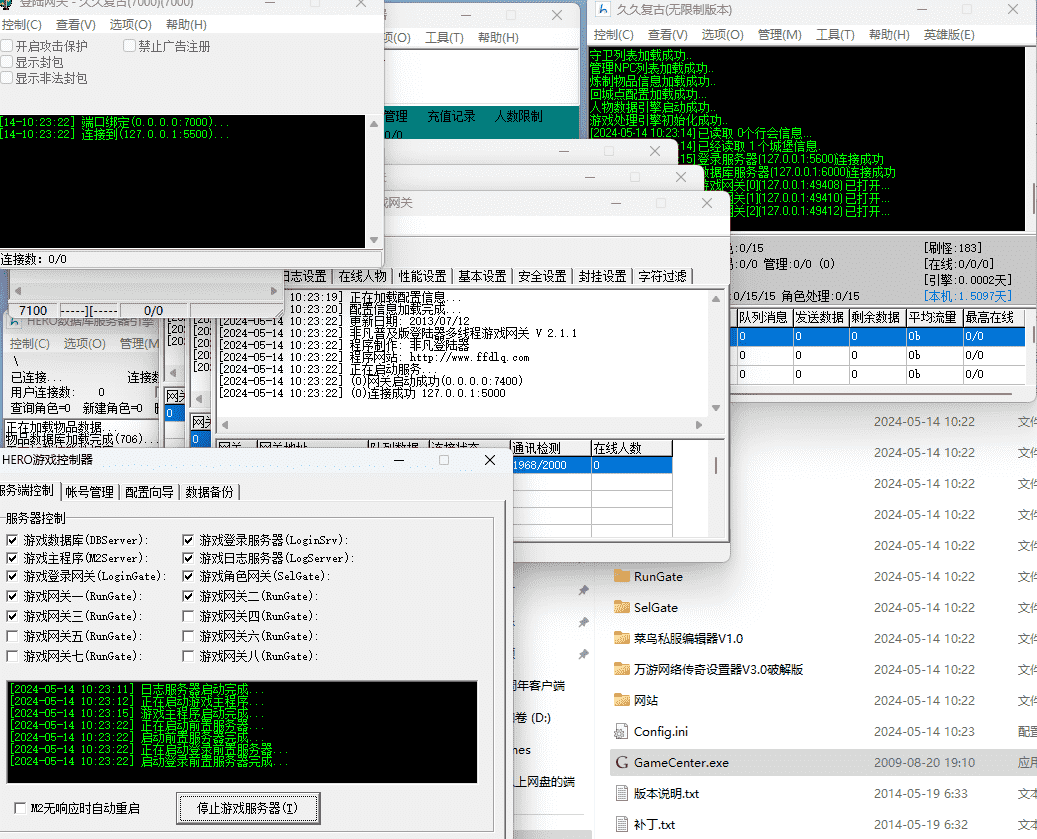Uncheck 游戏主程序(M2Server) checkbox
Viewport: 1037px width, 839px height.
[x=12, y=558]
